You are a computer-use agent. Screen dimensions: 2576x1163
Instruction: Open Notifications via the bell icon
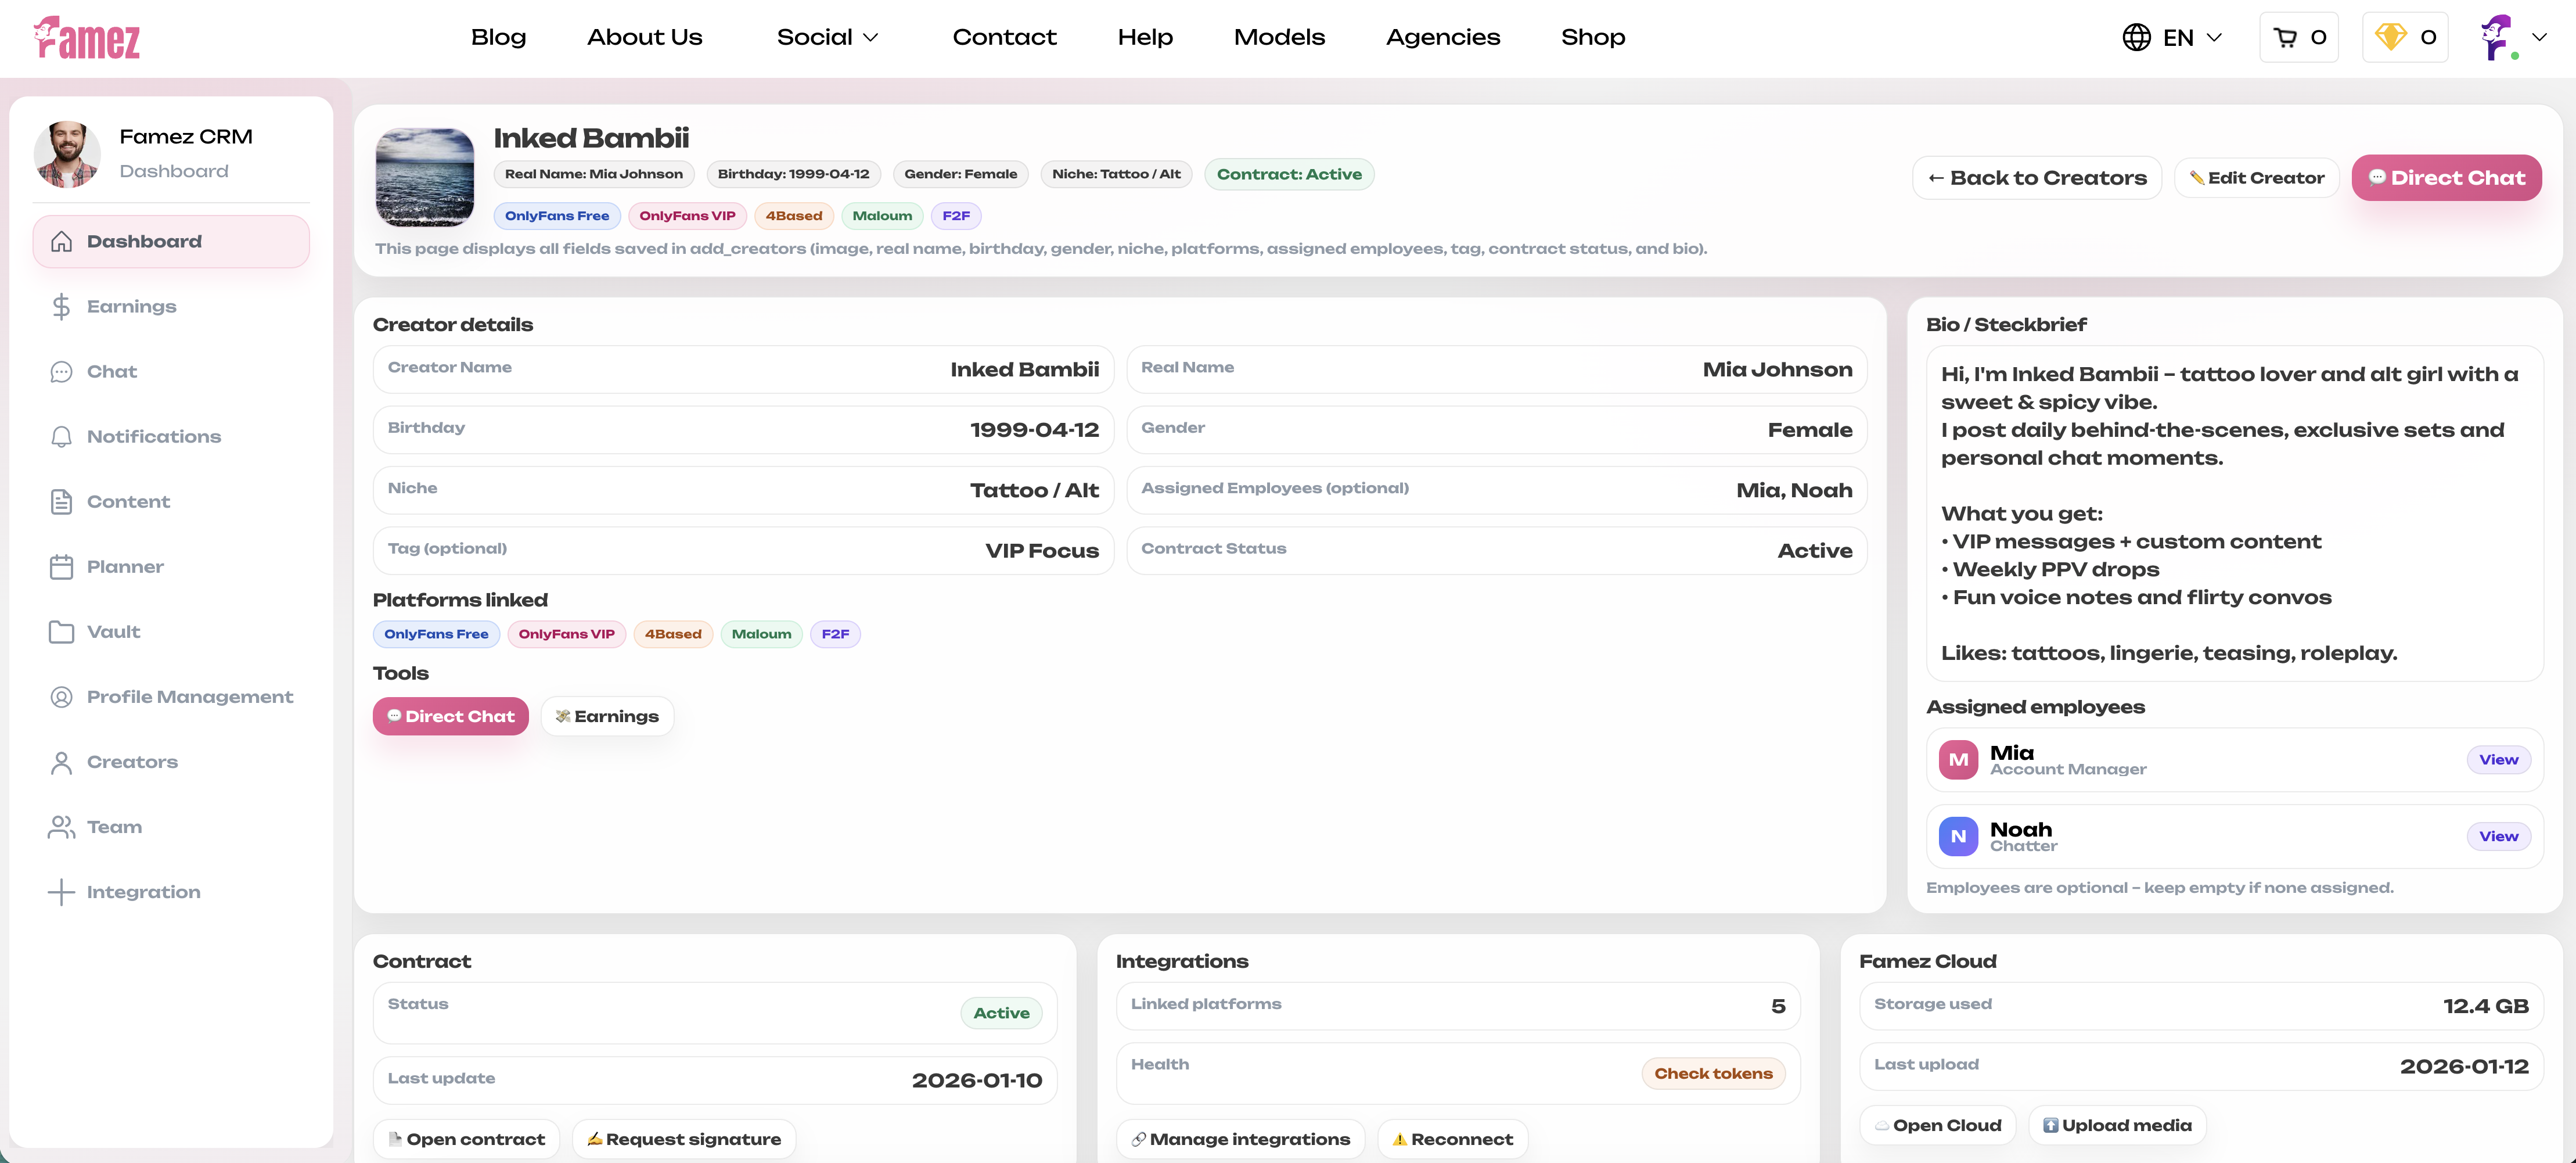61,437
